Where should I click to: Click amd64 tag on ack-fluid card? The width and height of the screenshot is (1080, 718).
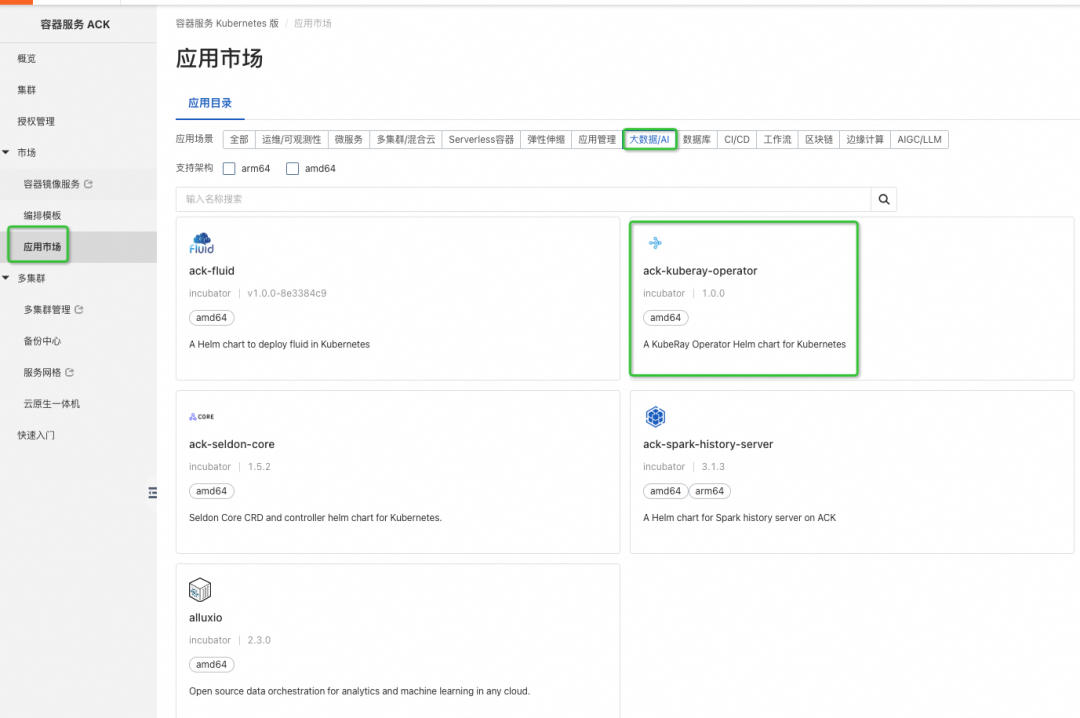211,318
